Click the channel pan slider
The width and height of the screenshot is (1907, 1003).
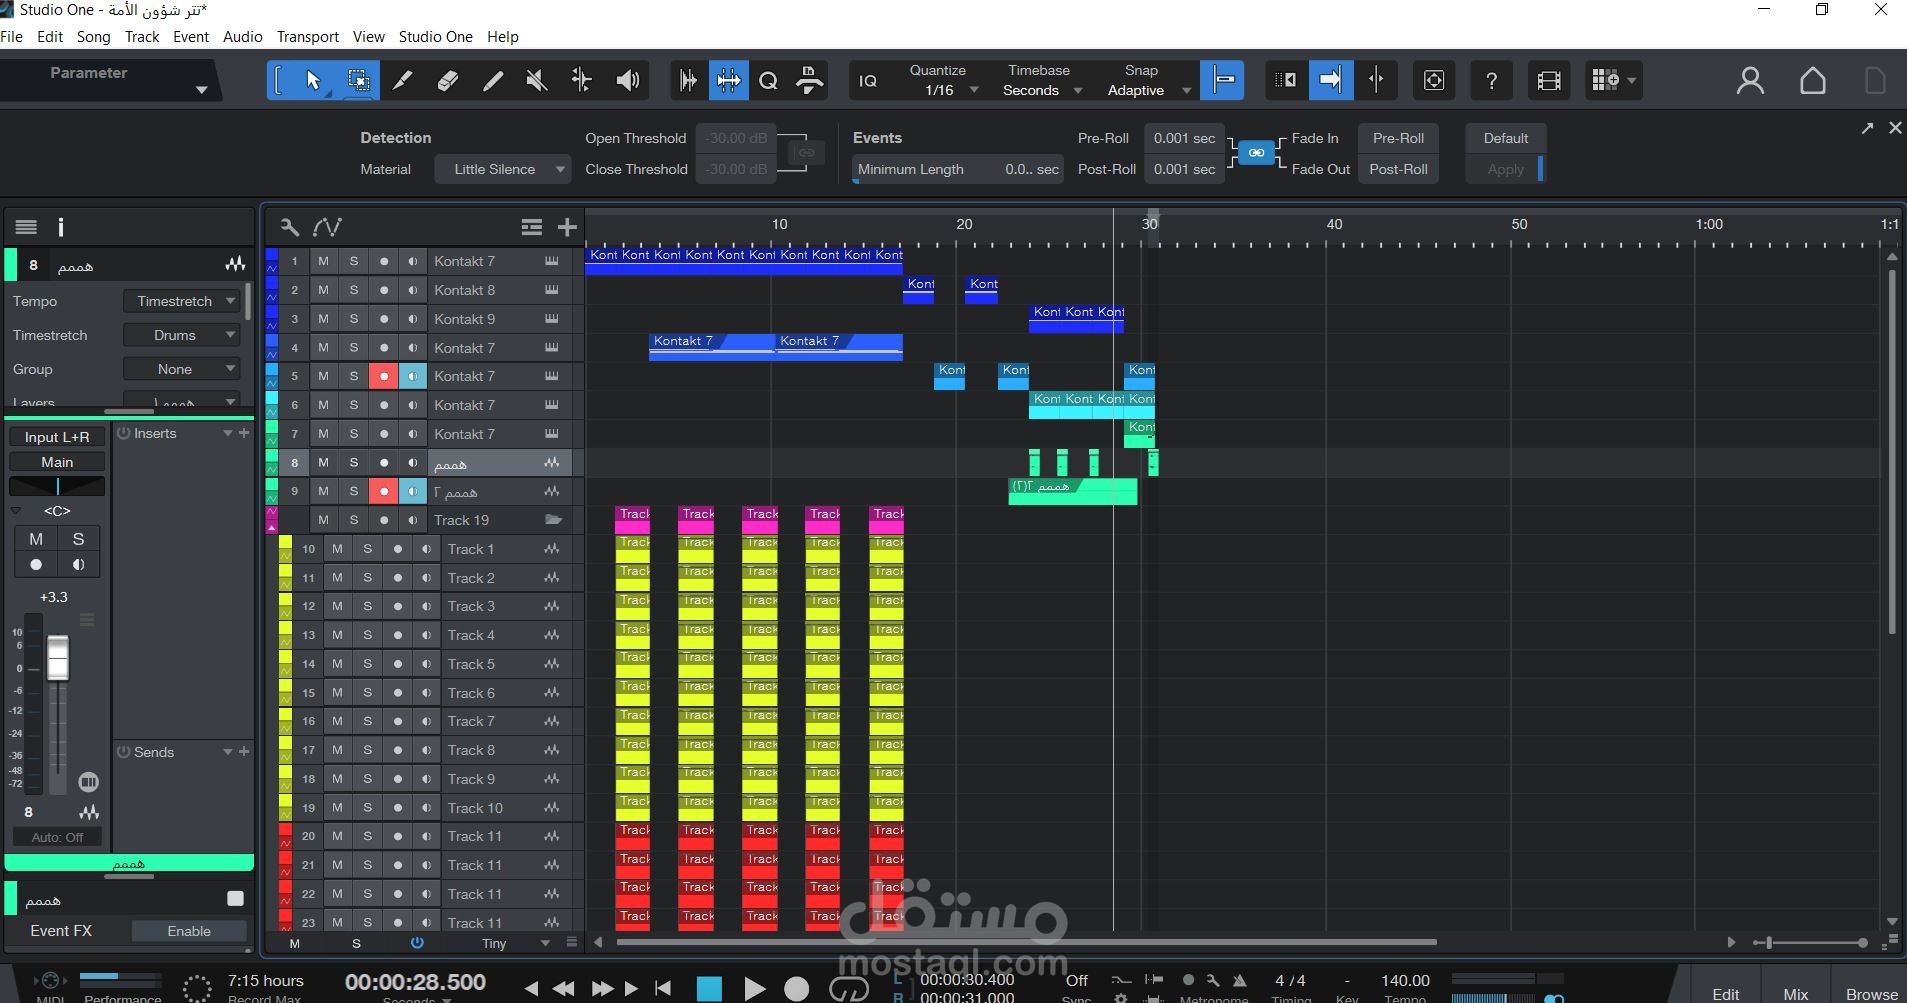point(57,486)
